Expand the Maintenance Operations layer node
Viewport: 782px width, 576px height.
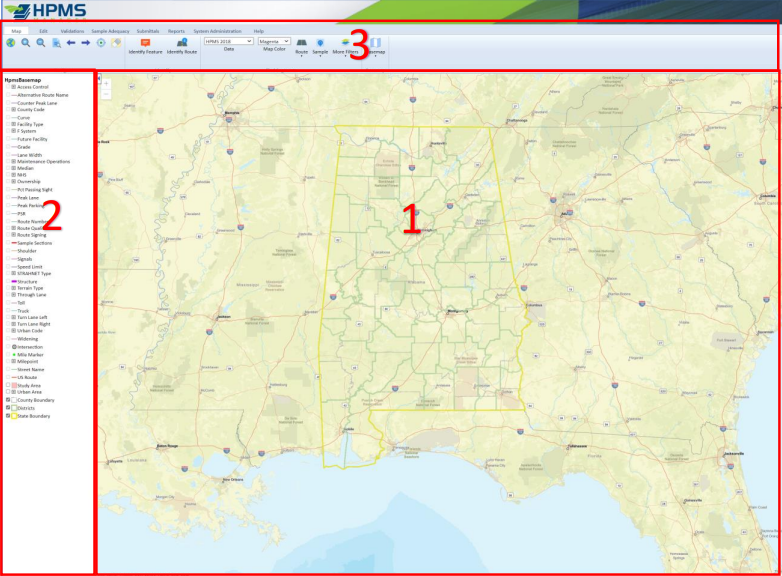coord(14,162)
